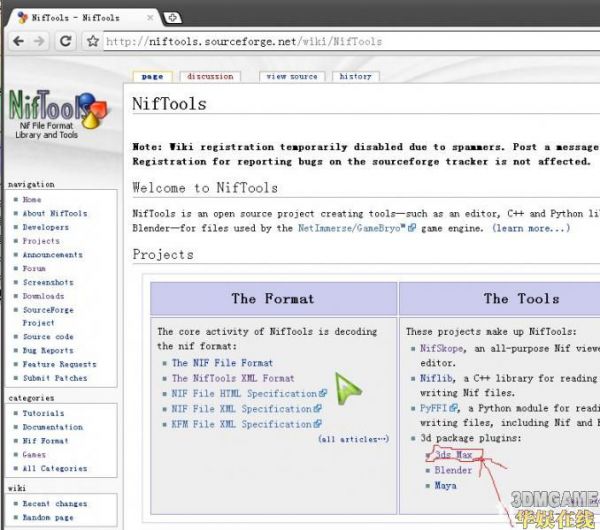Open Tutorials under categories
Image resolution: width=600 pixels, height=530 pixels.
[43, 413]
